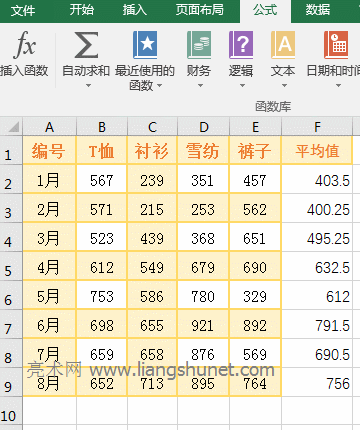This screenshot has height=430, width=360.
Task: Open the 文件 menu tab
Action: (x=22, y=11)
